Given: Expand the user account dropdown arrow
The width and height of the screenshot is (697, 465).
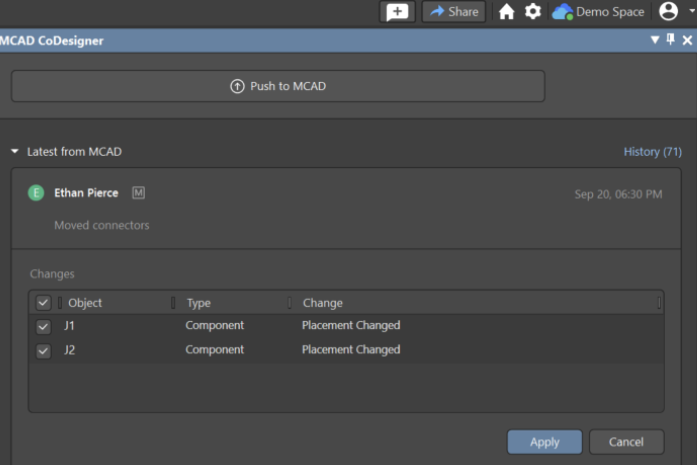Looking at the screenshot, I should 690,12.
